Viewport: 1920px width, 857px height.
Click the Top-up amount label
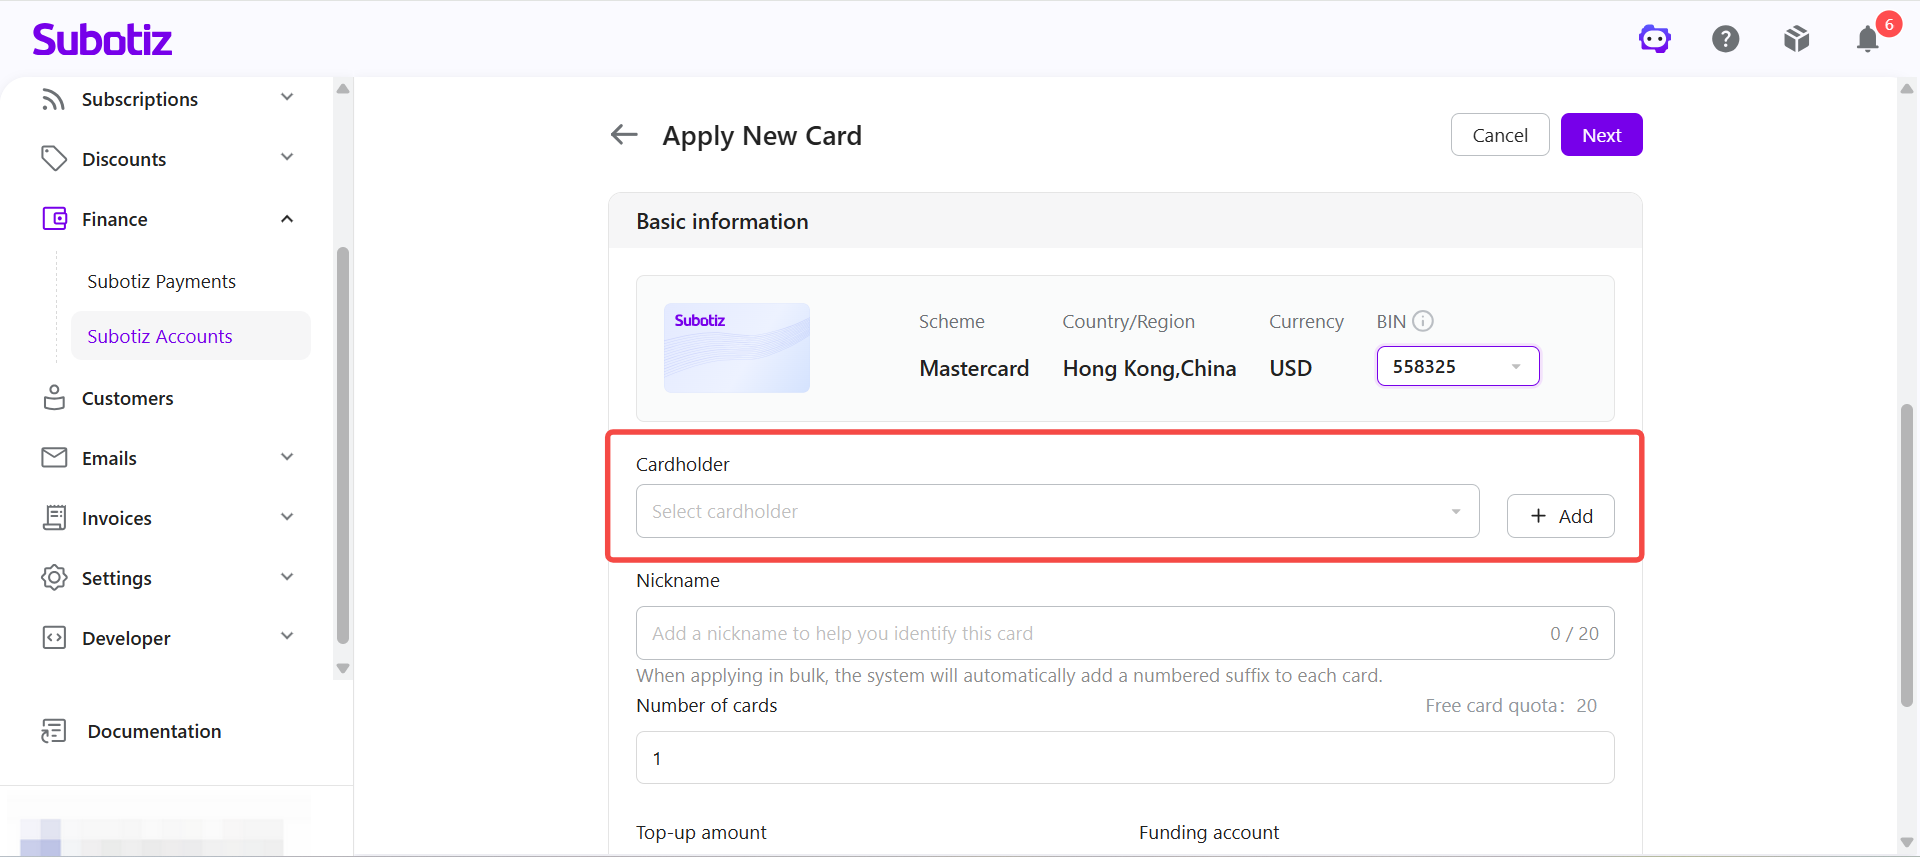coord(701,832)
